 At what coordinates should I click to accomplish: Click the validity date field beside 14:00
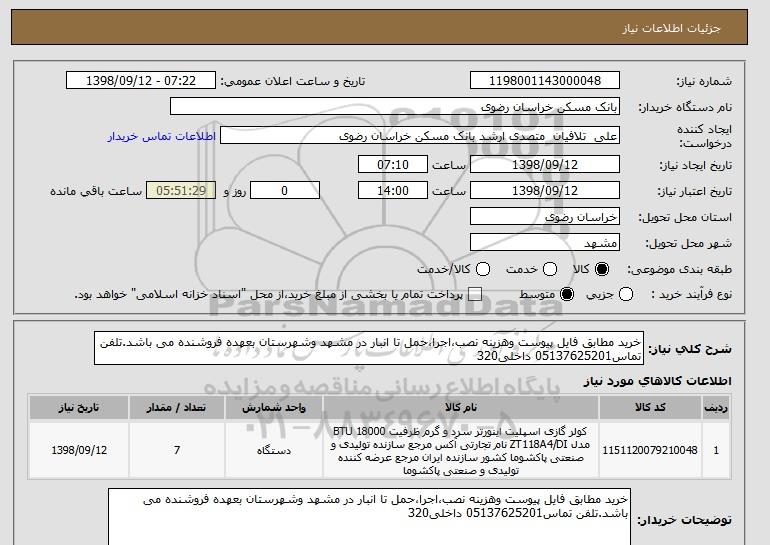click(x=545, y=191)
